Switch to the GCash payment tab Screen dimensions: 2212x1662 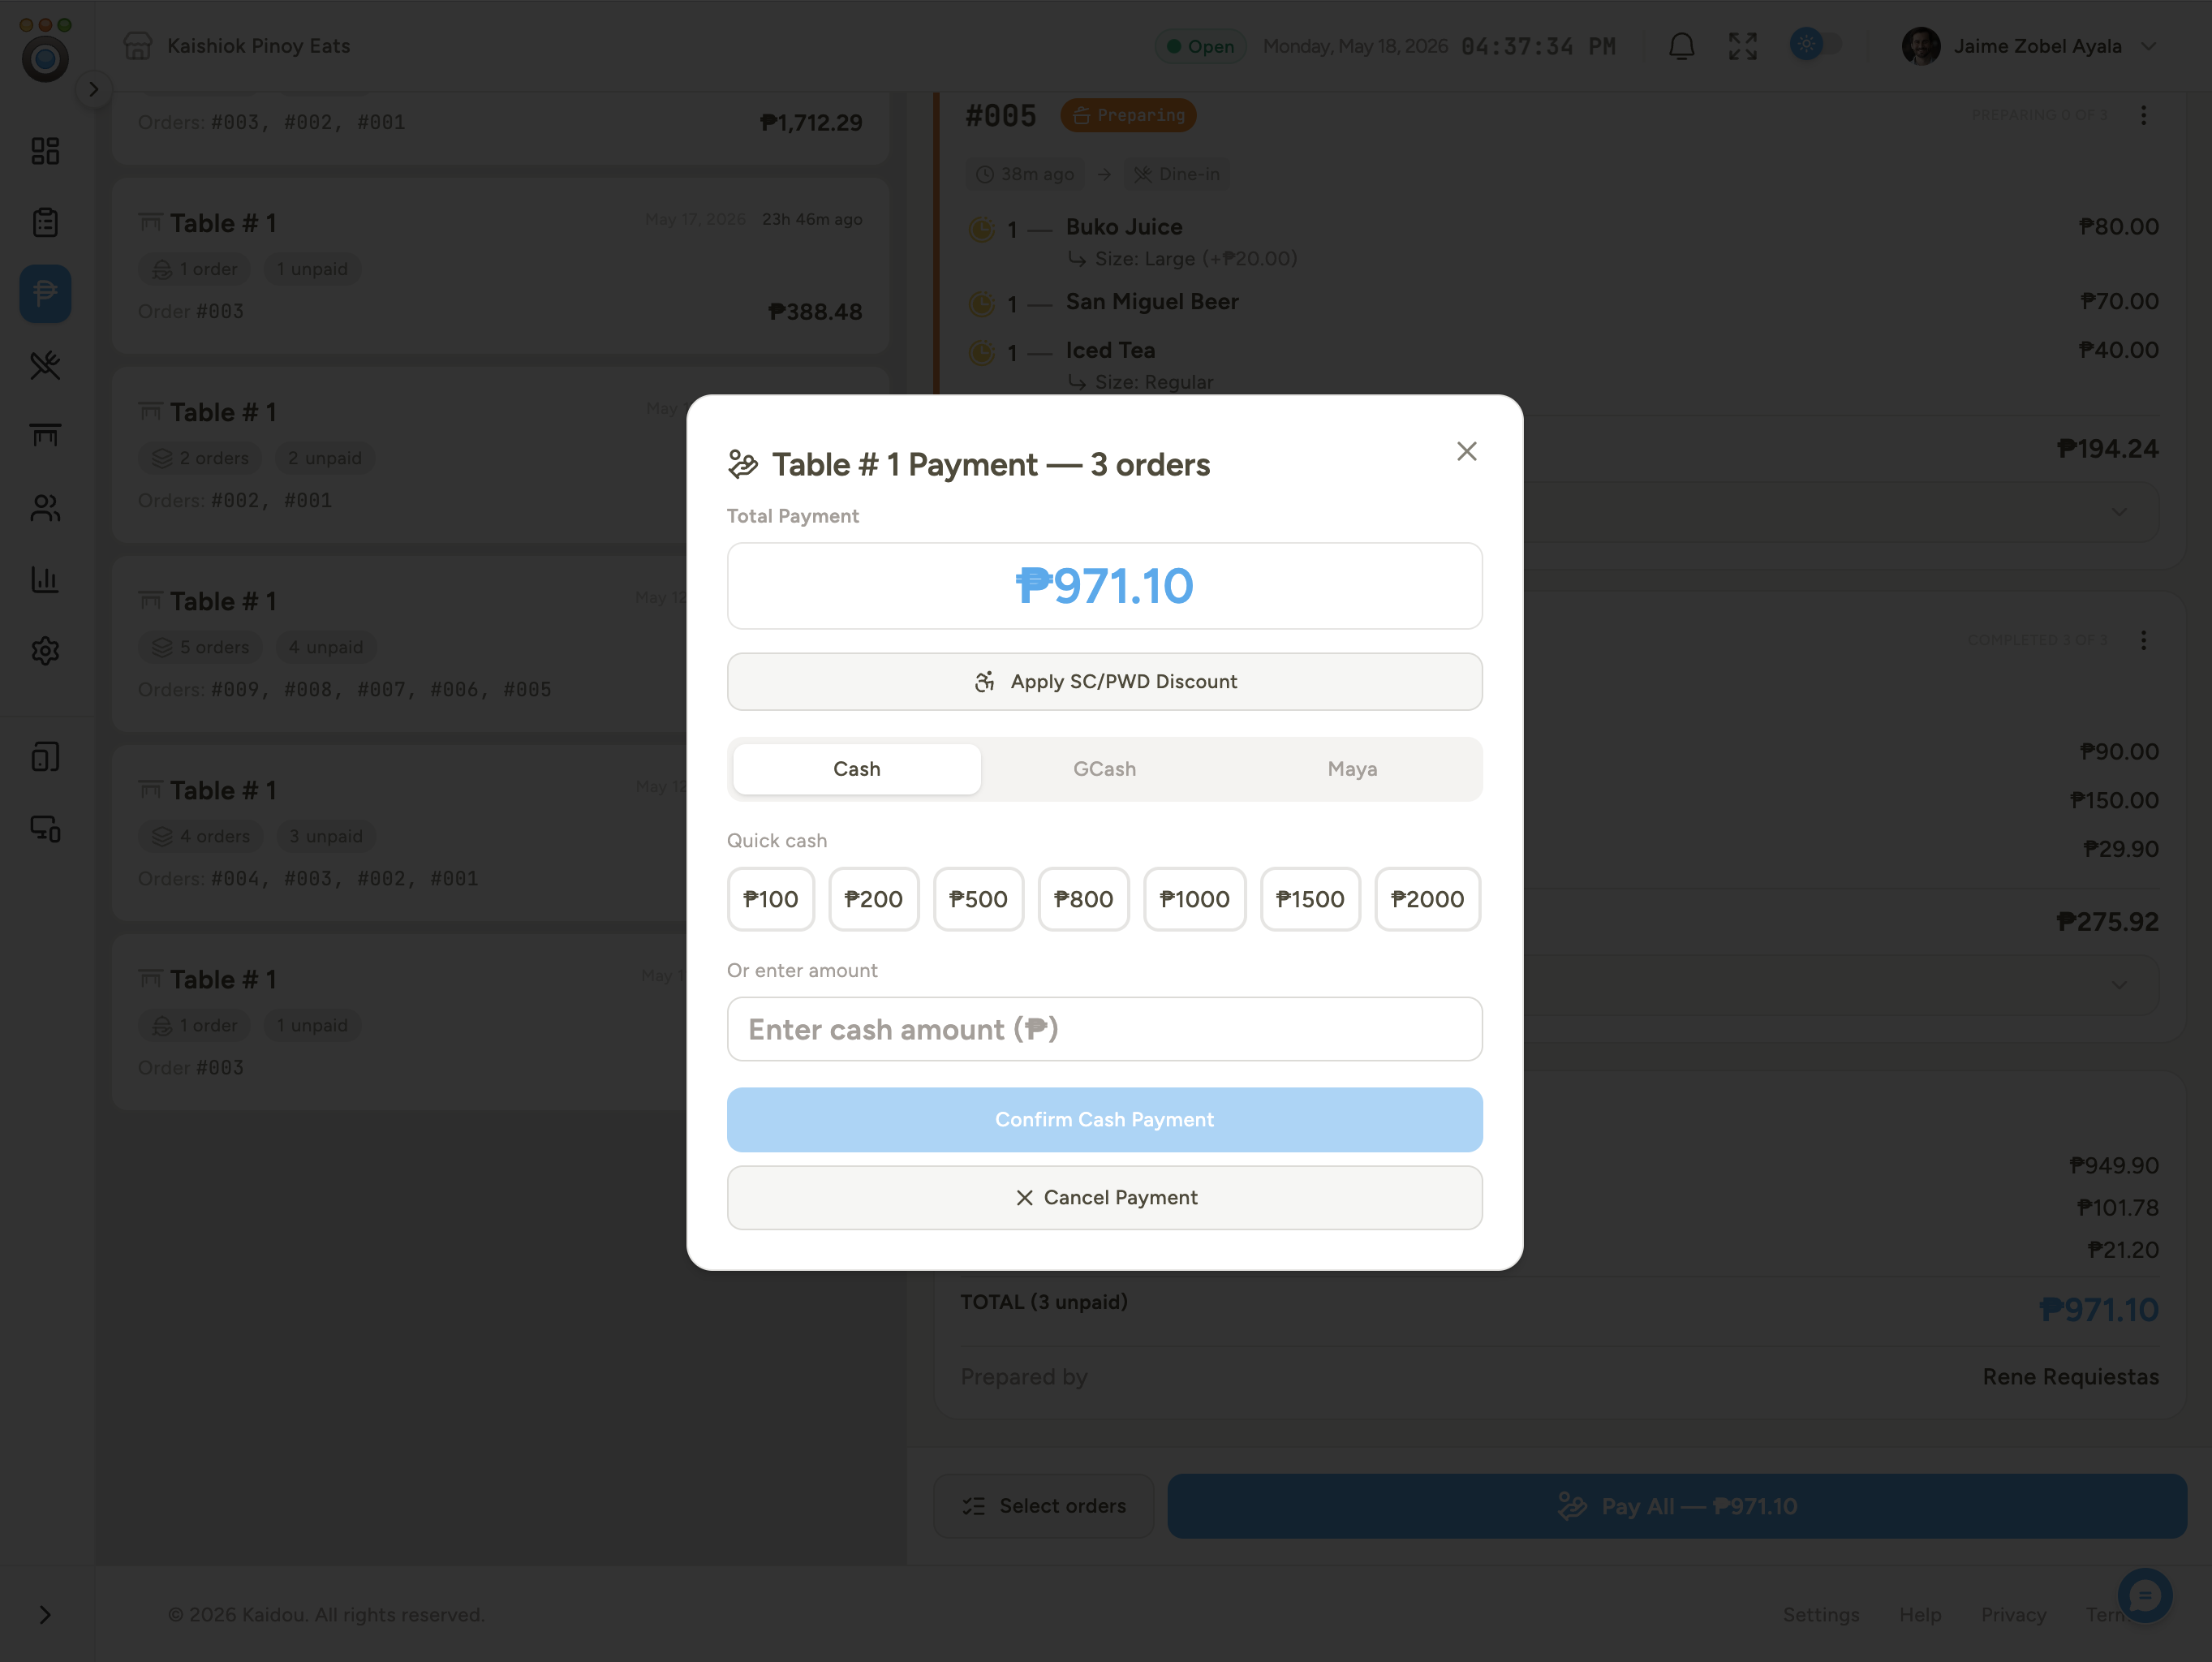click(1104, 768)
